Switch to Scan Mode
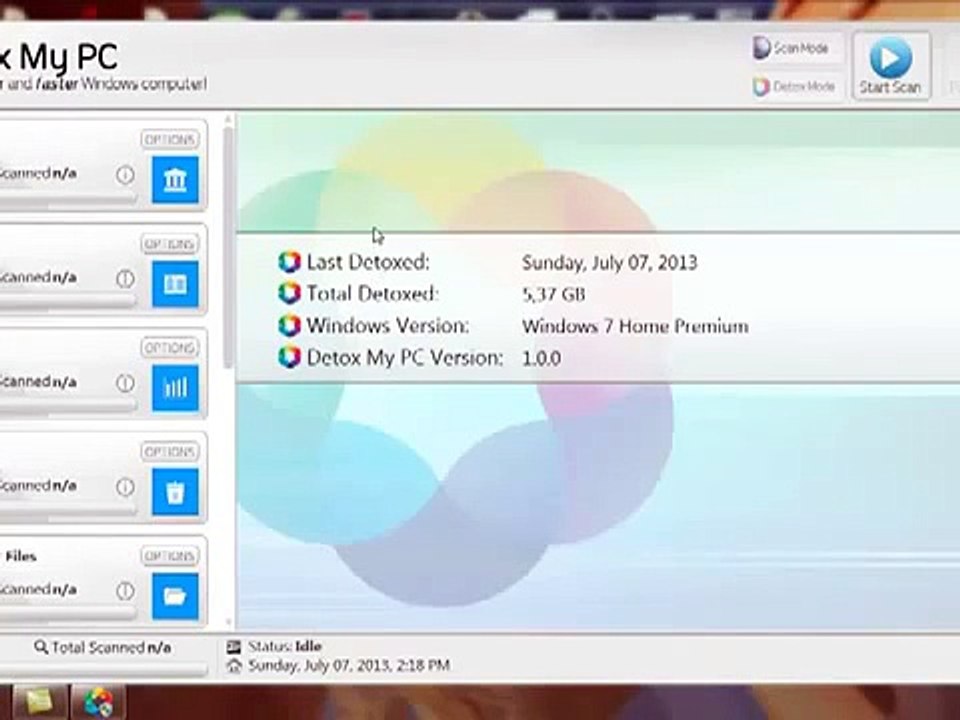This screenshot has height=720, width=960. coord(799,48)
